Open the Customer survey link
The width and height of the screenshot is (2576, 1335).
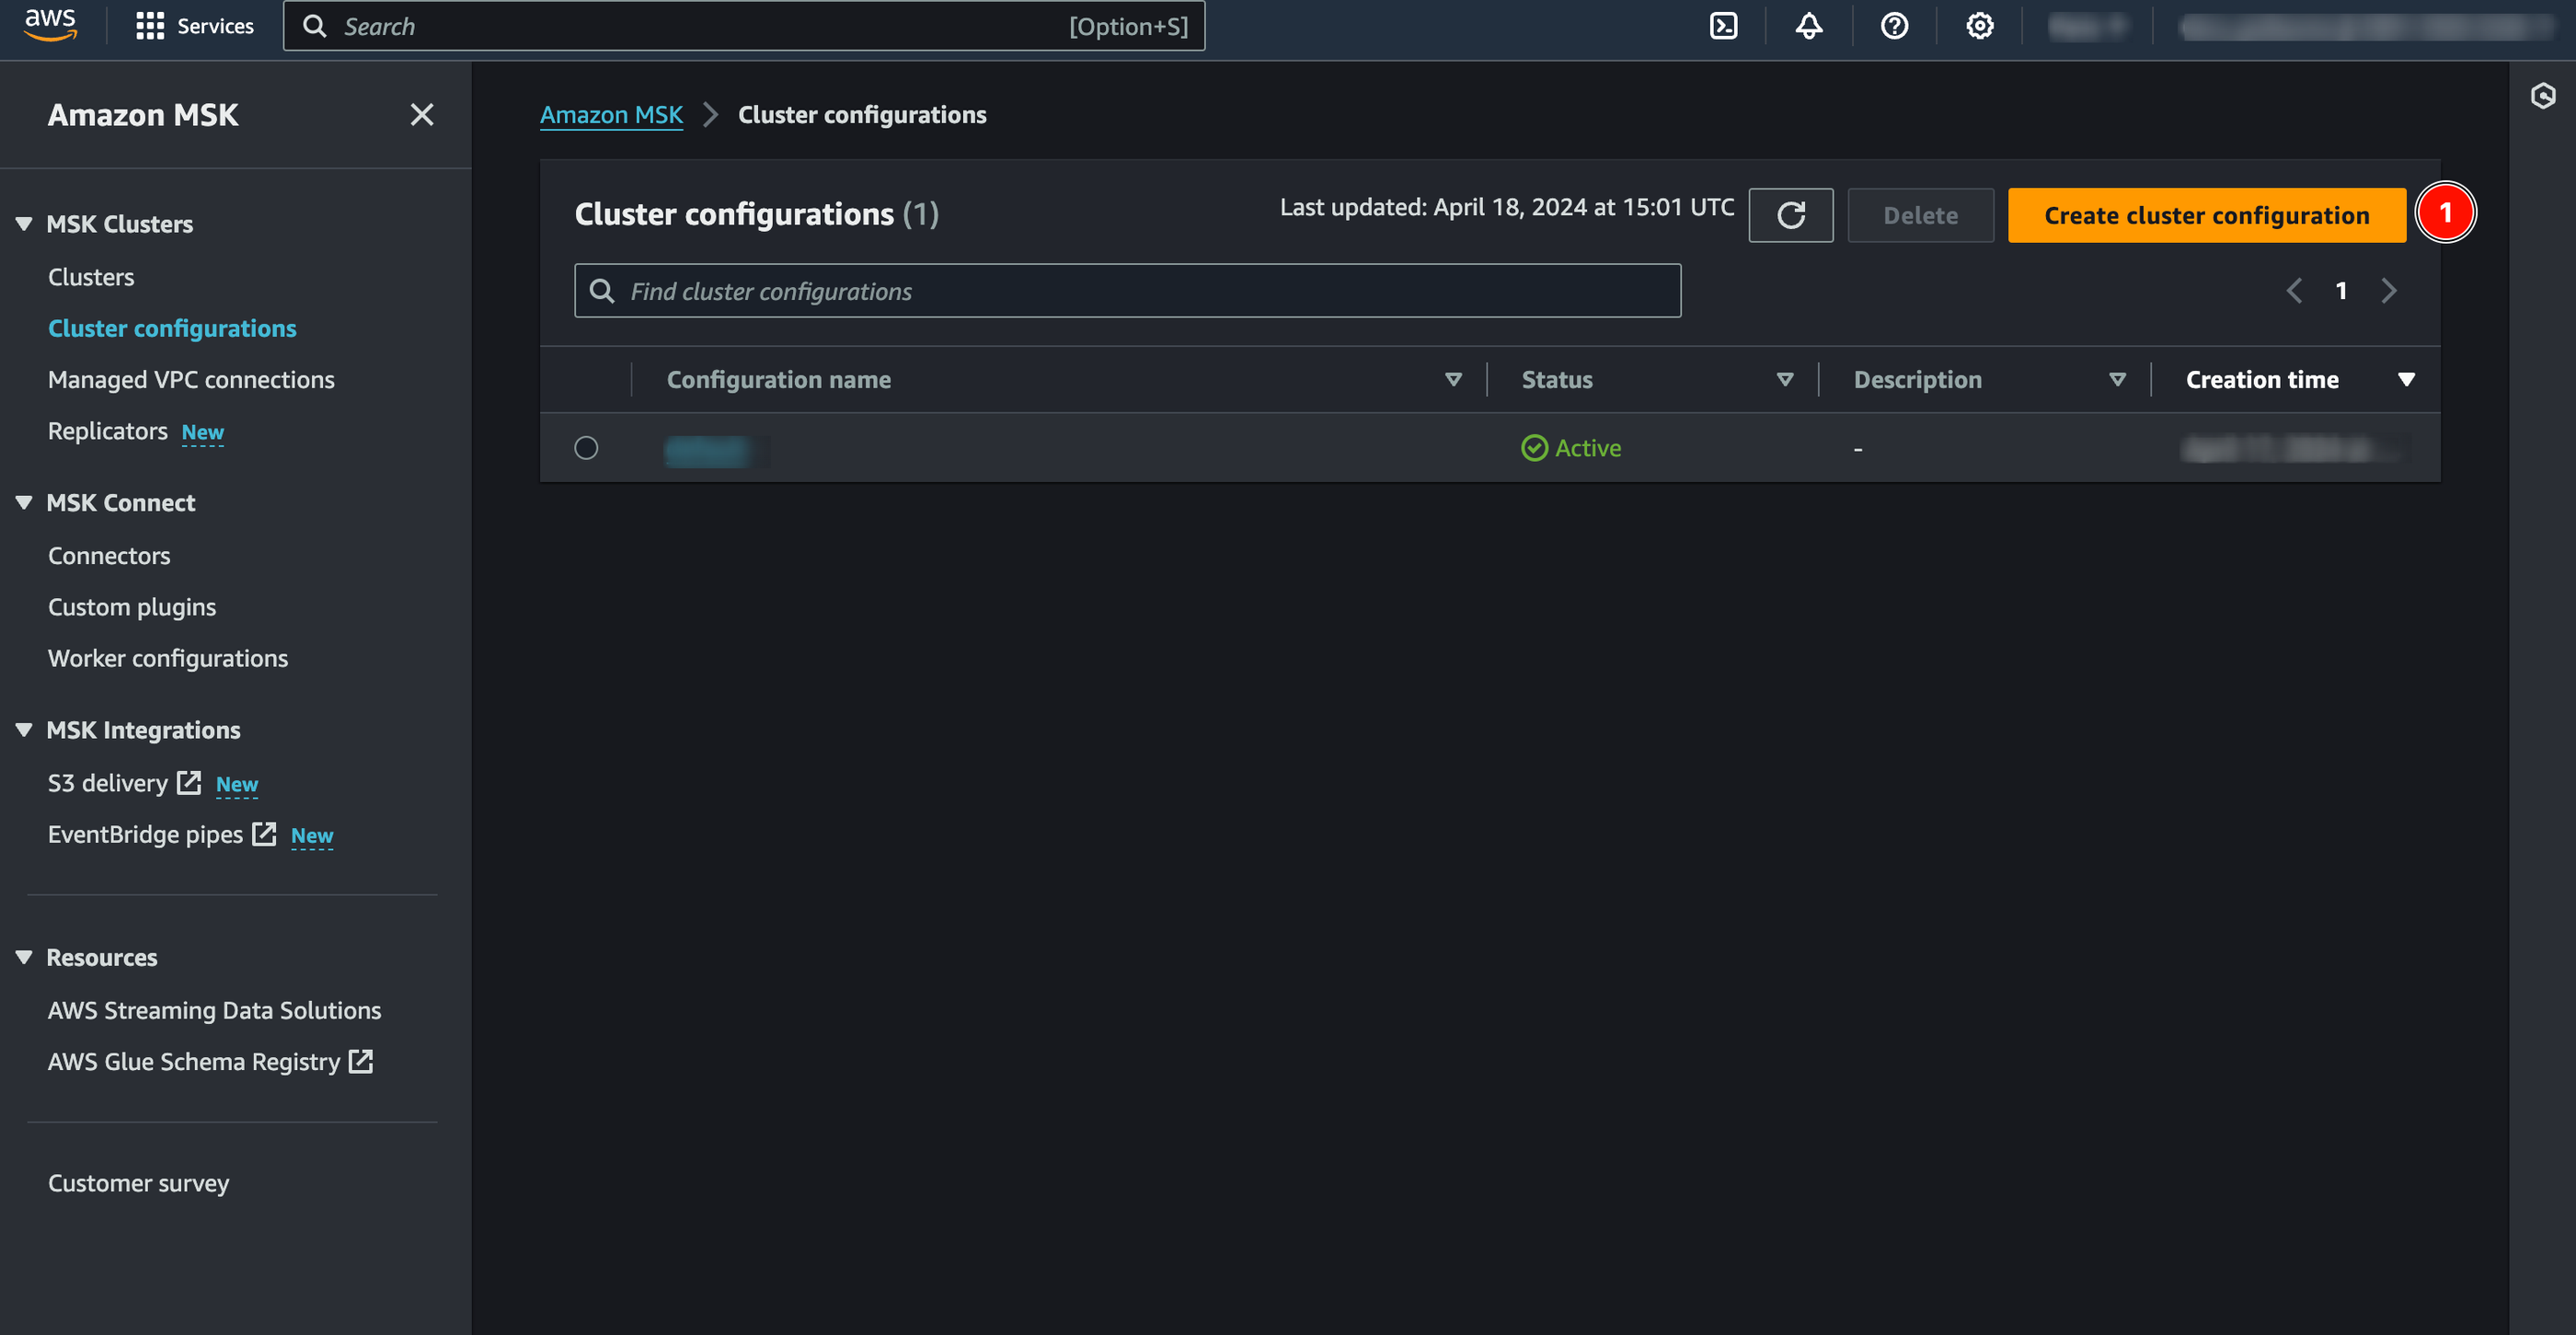139,1183
